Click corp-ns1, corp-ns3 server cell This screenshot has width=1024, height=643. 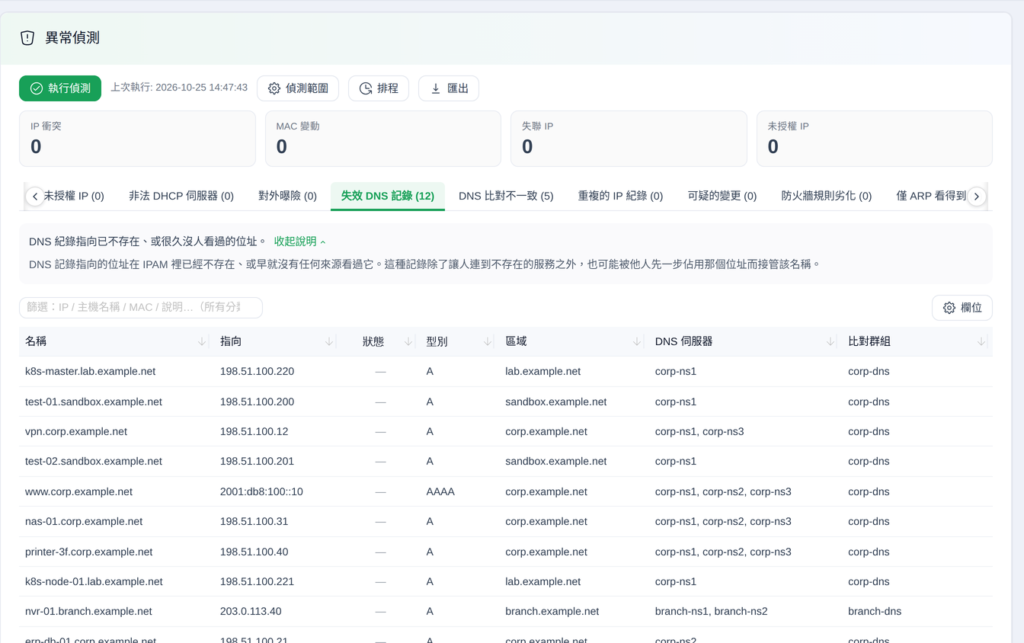pos(699,431)
